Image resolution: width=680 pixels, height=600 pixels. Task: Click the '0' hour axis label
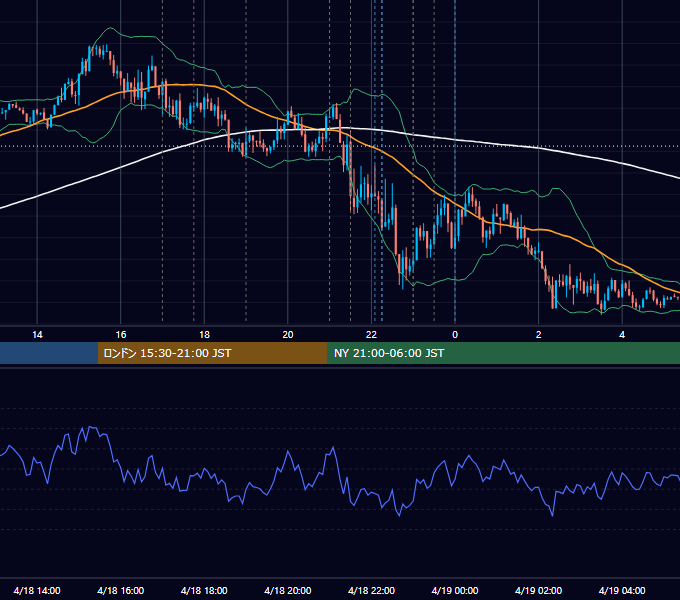(x=455, y=335)
